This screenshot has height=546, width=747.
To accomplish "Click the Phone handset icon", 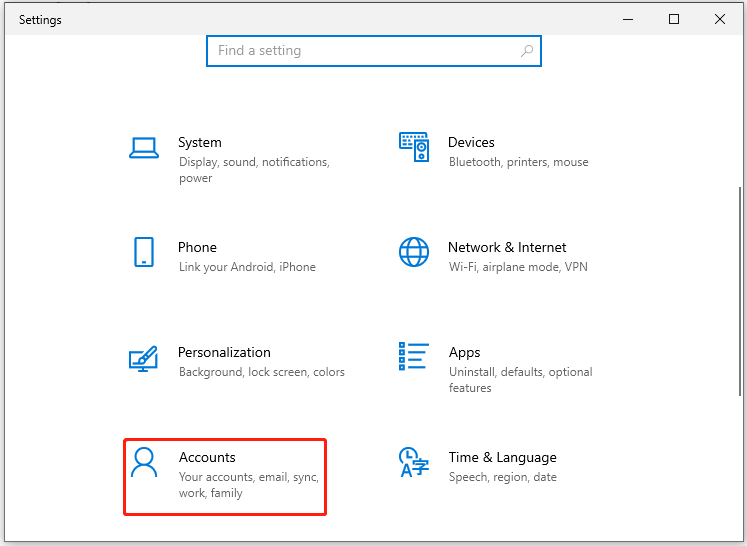I will click(x=144, y=252).
